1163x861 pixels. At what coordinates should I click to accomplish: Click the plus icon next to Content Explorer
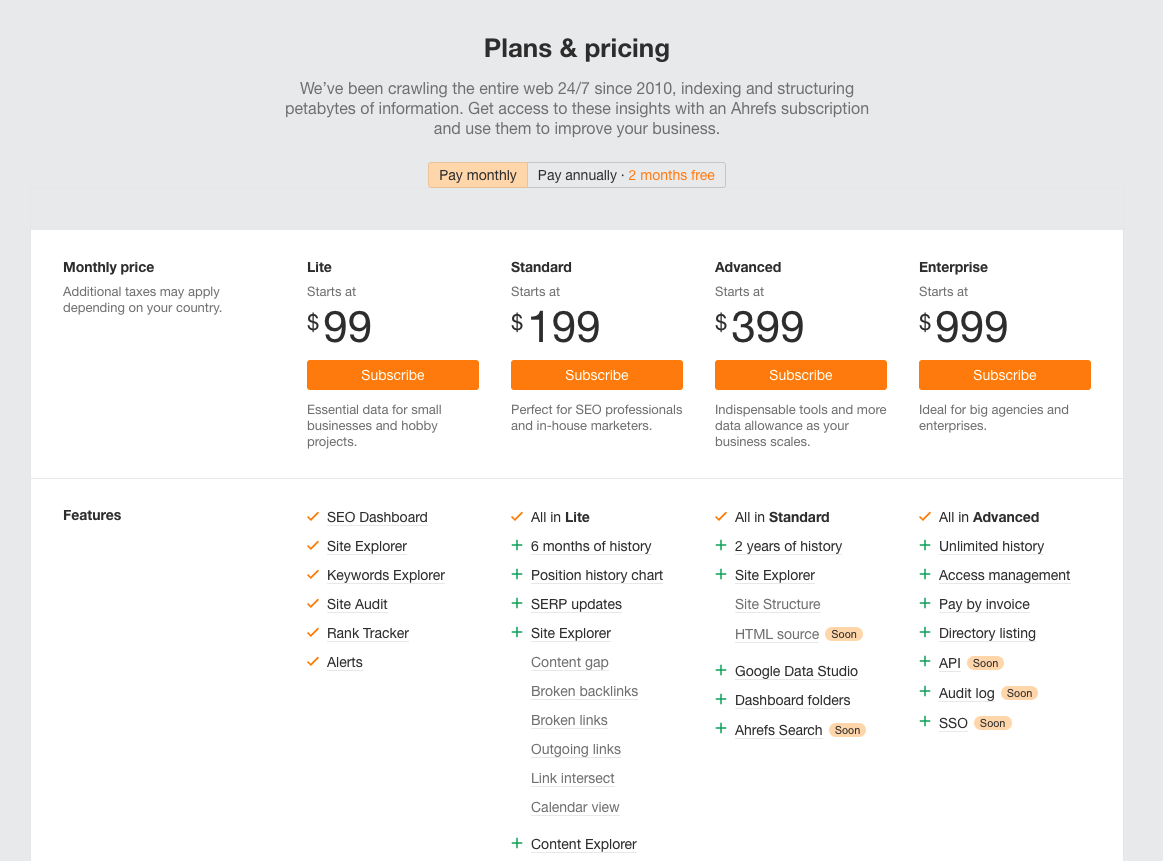pyautogui.click(x=517, y=843)
